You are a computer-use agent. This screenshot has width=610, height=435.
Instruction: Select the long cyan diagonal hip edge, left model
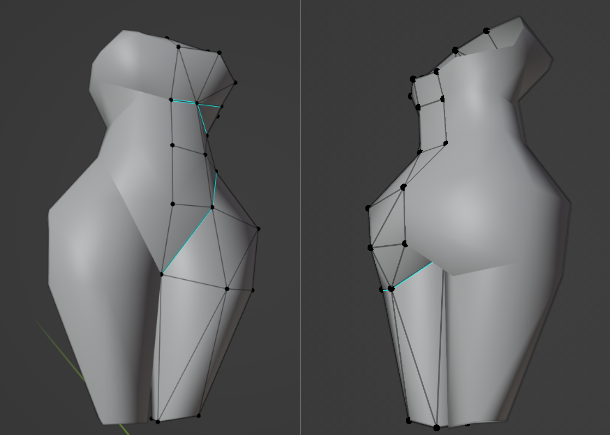pyautogui.click(x=187, y=240)
